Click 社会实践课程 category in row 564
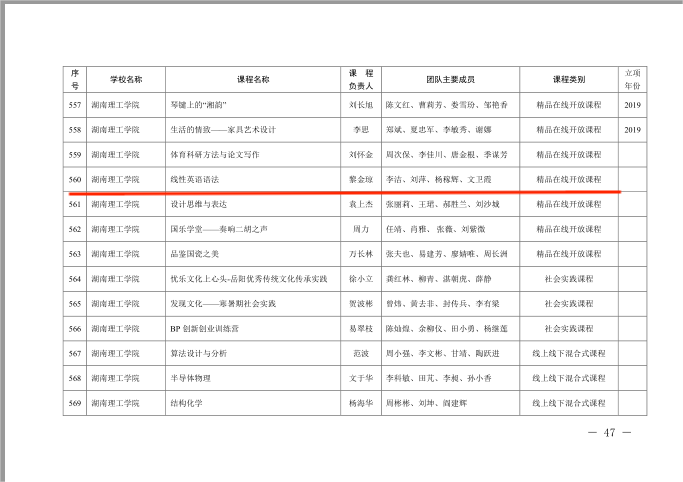Image resolution: width=683 pixels, height=482 pixels. pos(568,278)
